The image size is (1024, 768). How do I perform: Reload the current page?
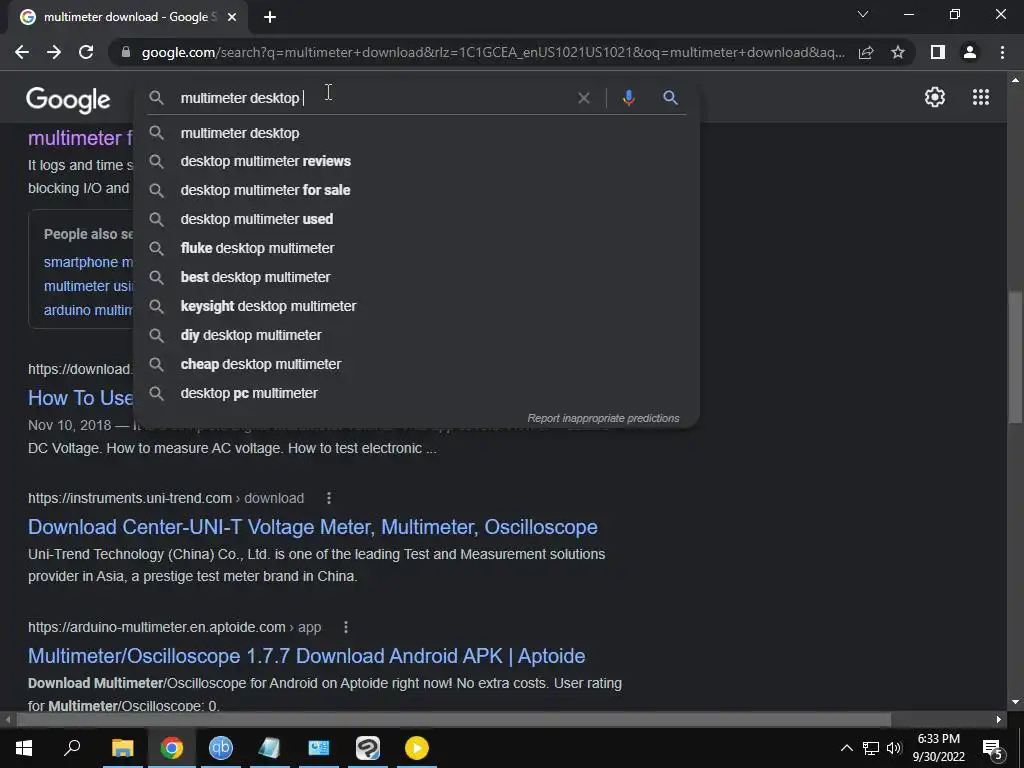click(x=86, y=52)
